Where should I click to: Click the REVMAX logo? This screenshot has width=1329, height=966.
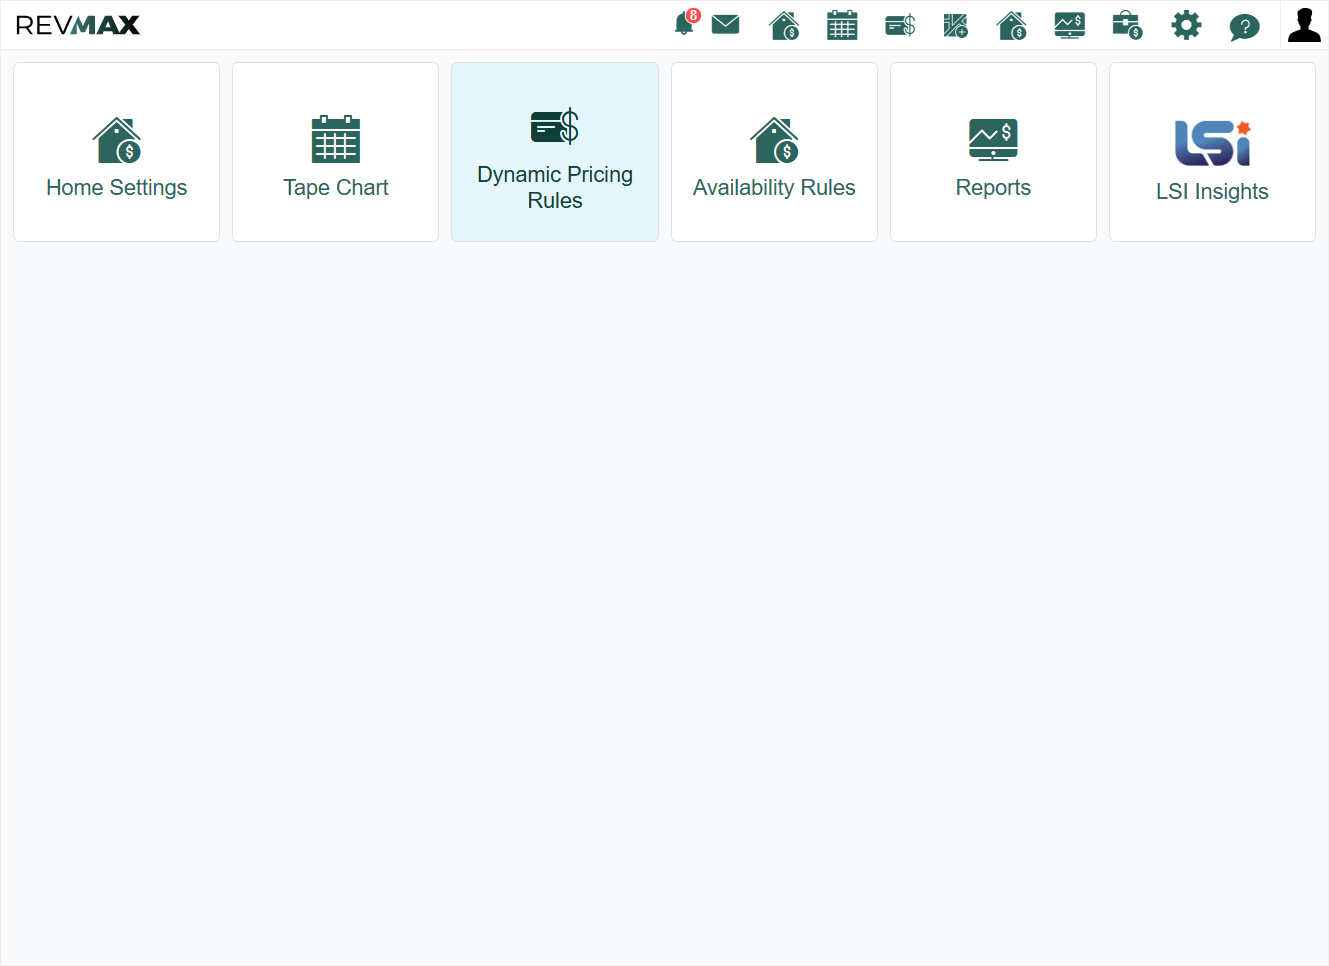(78, 25)
